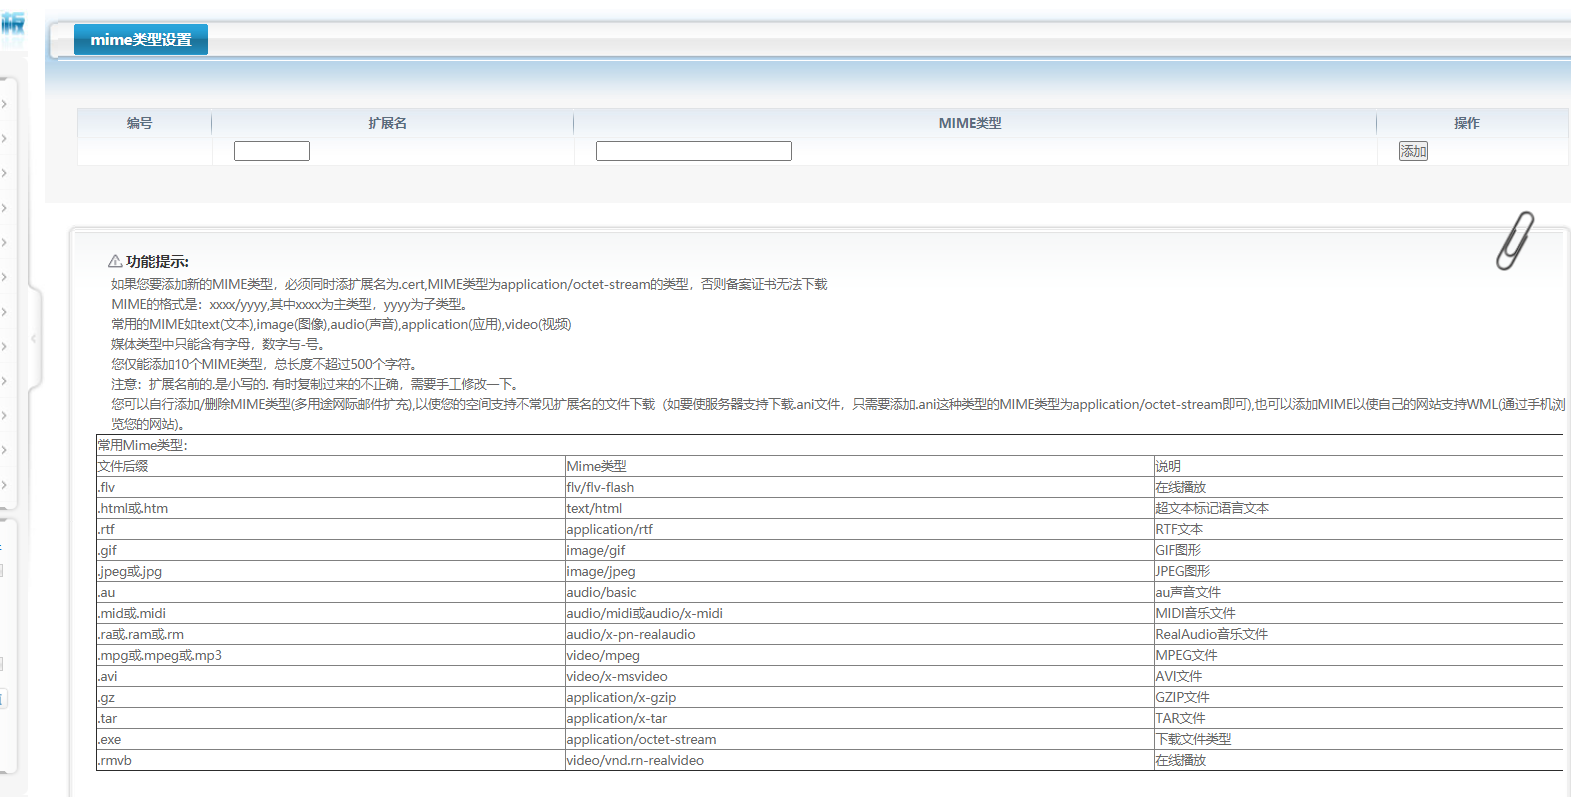Click the paperclip icon on the tips panel
The width and height of the screenshot is (1571, 797).
[1514, 241]
